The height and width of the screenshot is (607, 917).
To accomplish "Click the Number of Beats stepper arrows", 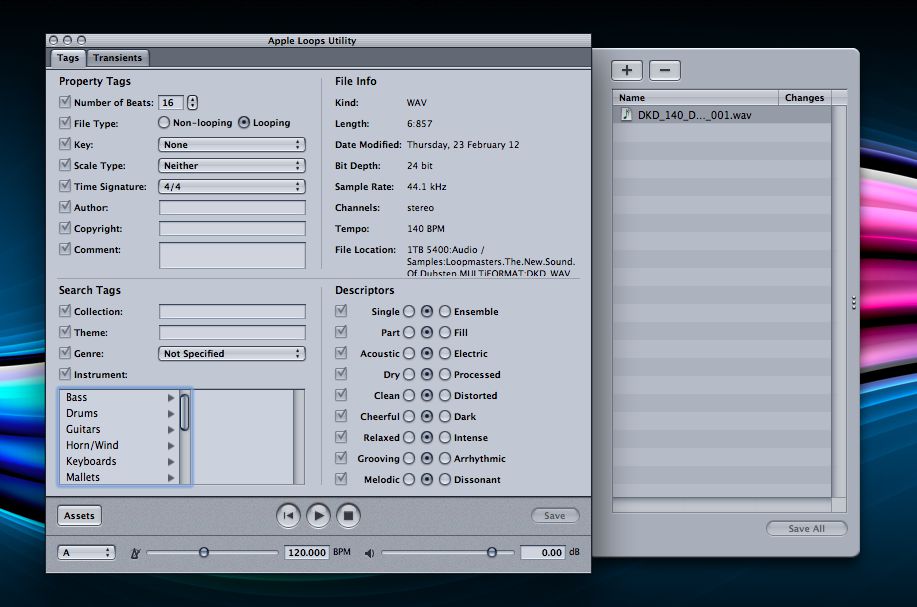I will click(x=192, y=102).
